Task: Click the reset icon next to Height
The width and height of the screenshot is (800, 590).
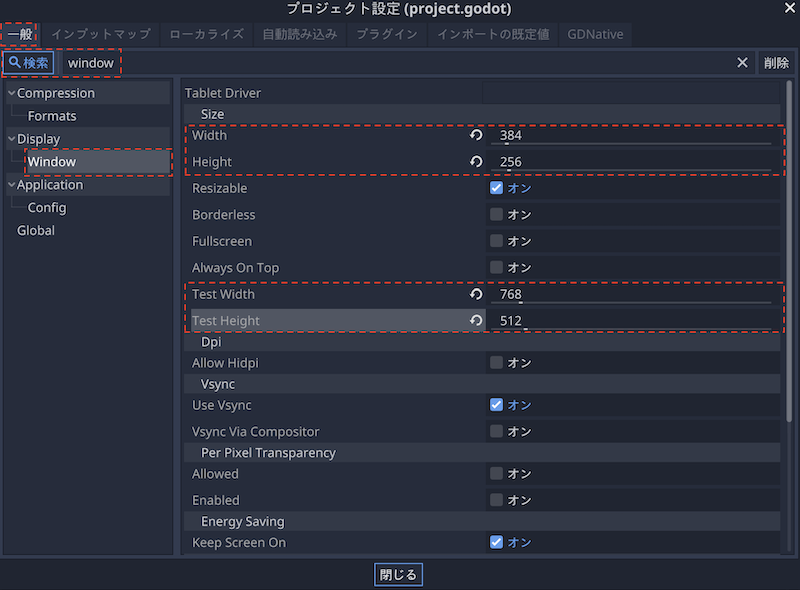Action: pyautogui.click(x=476, y=162)
